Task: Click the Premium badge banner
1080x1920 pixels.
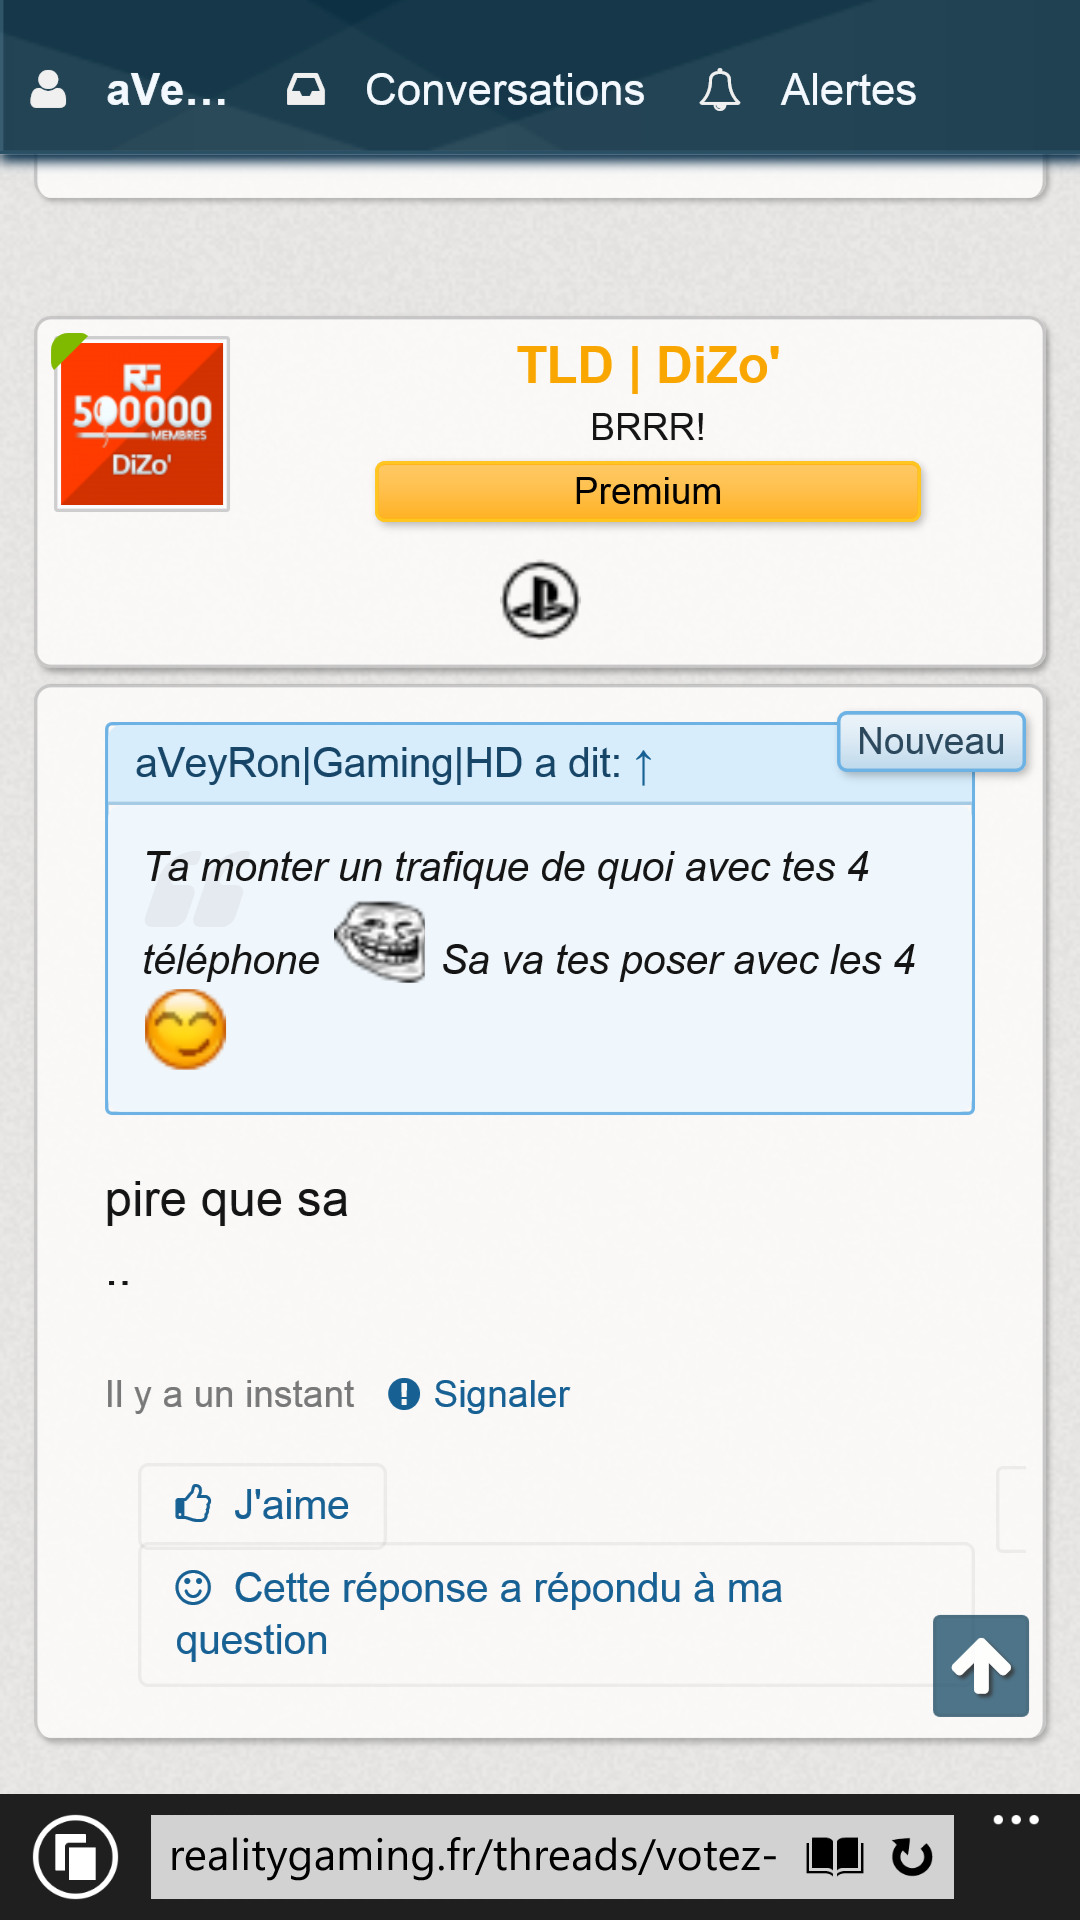Action: [648, 491]
